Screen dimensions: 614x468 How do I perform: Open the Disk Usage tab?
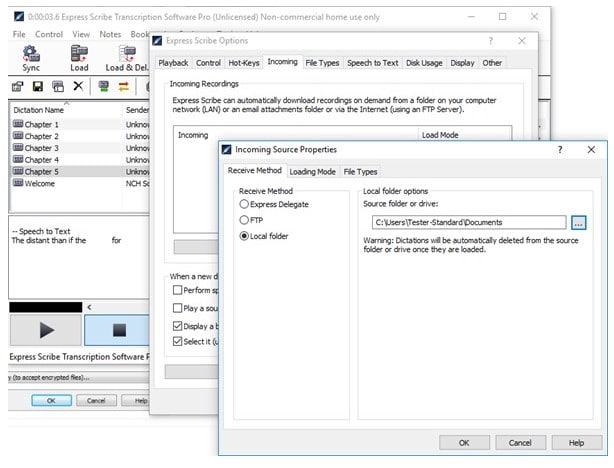coord(424,63)
